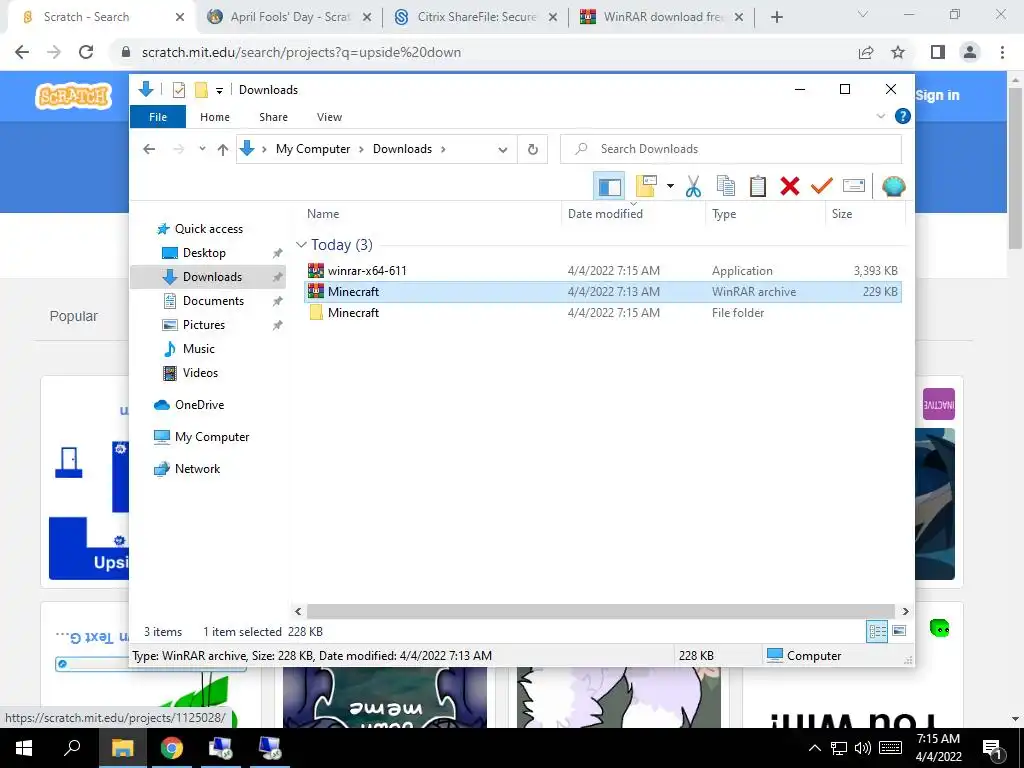This screenshot has height=768, width=1024.
Task: Click the pin icon next to Desktop
Action: coord(278,253)
